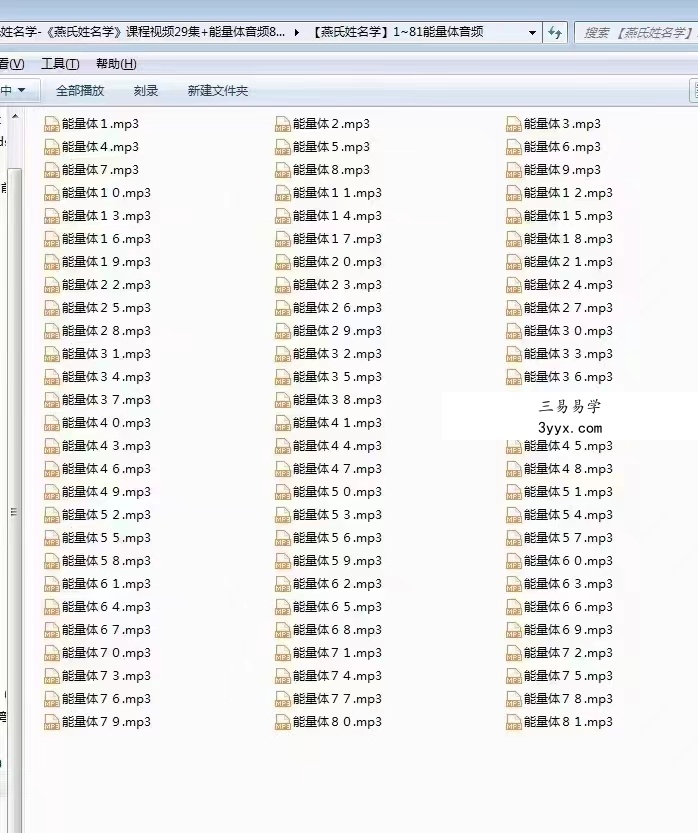
Task: Select the MP3 icon of 能量体18.mp3
Action: pyautogui.click(x=514, y=240)
